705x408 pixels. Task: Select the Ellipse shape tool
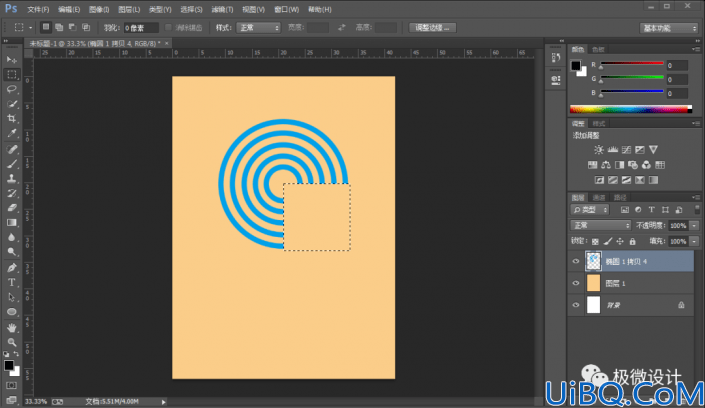click(12, 312)
